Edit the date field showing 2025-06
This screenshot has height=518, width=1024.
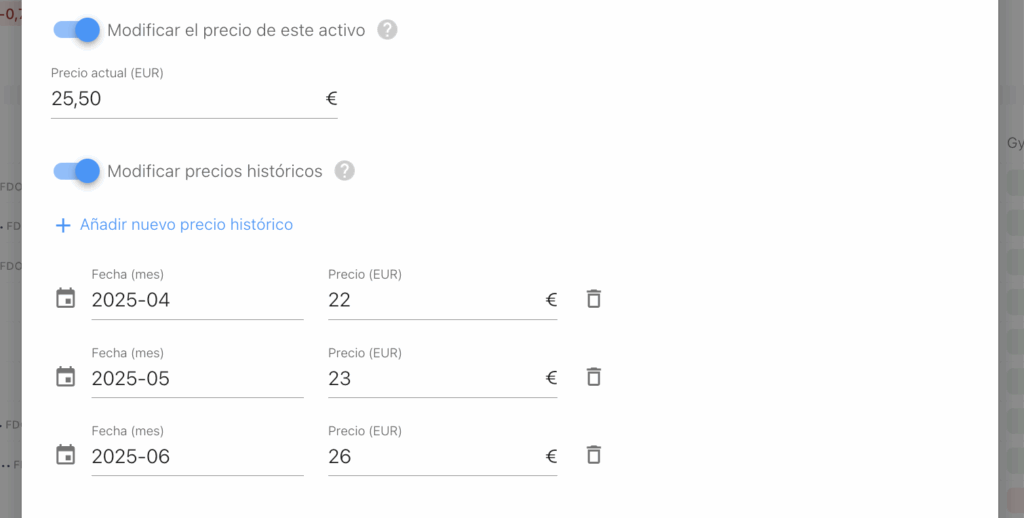[x=196, y=456]
